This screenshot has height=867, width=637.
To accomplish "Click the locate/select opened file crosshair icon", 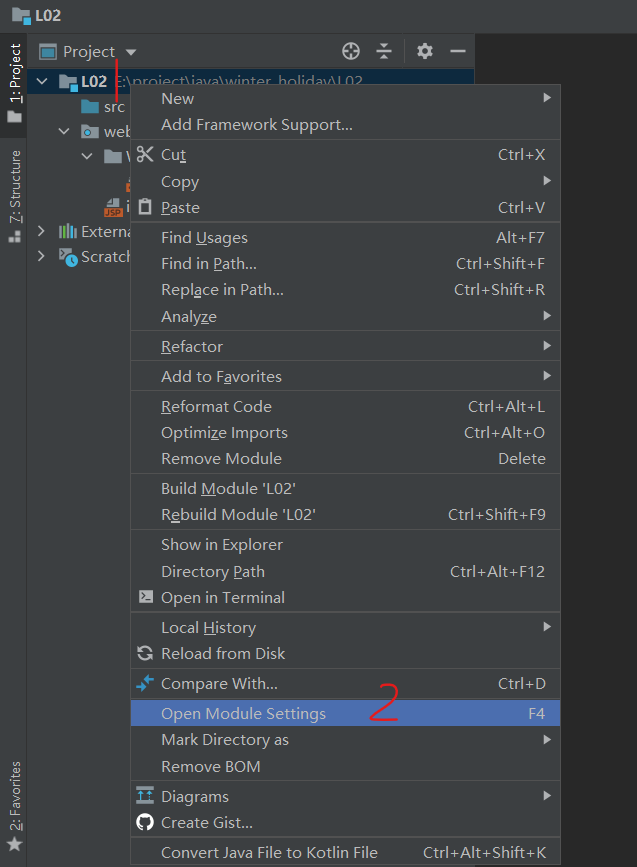I will point(351,51).
